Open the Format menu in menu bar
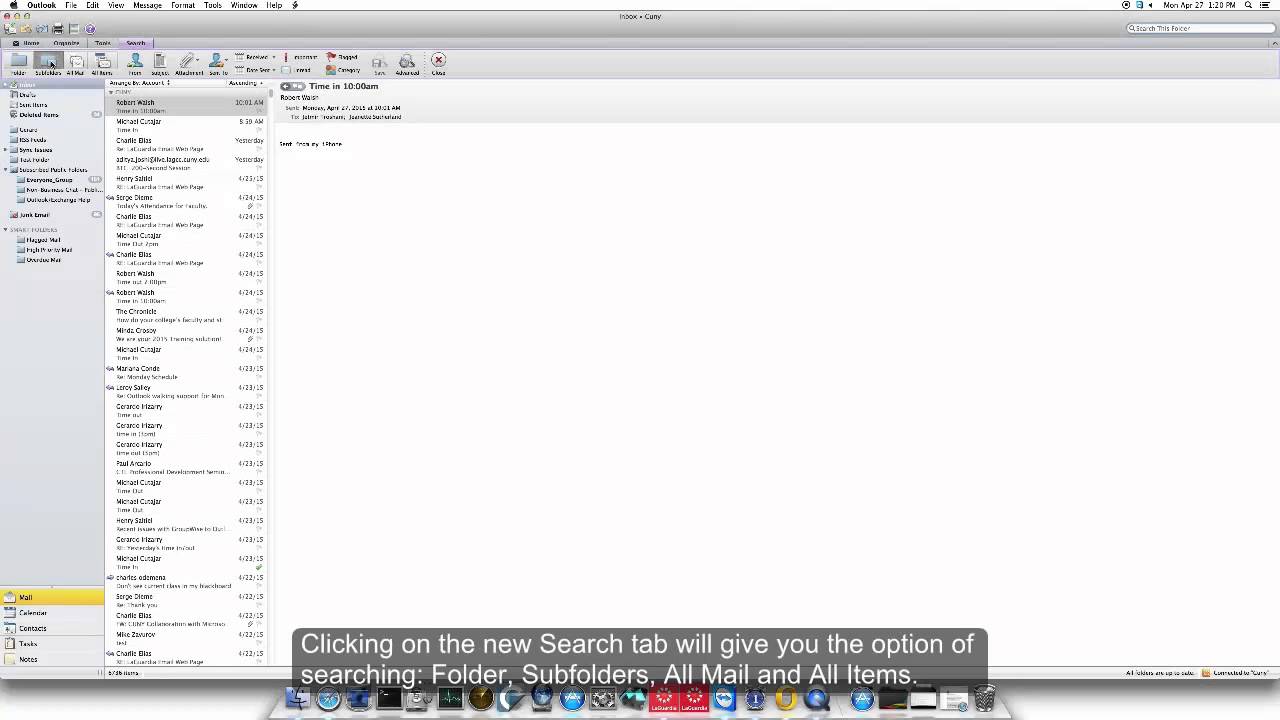The image size is (1280, 720). [183, 5]
